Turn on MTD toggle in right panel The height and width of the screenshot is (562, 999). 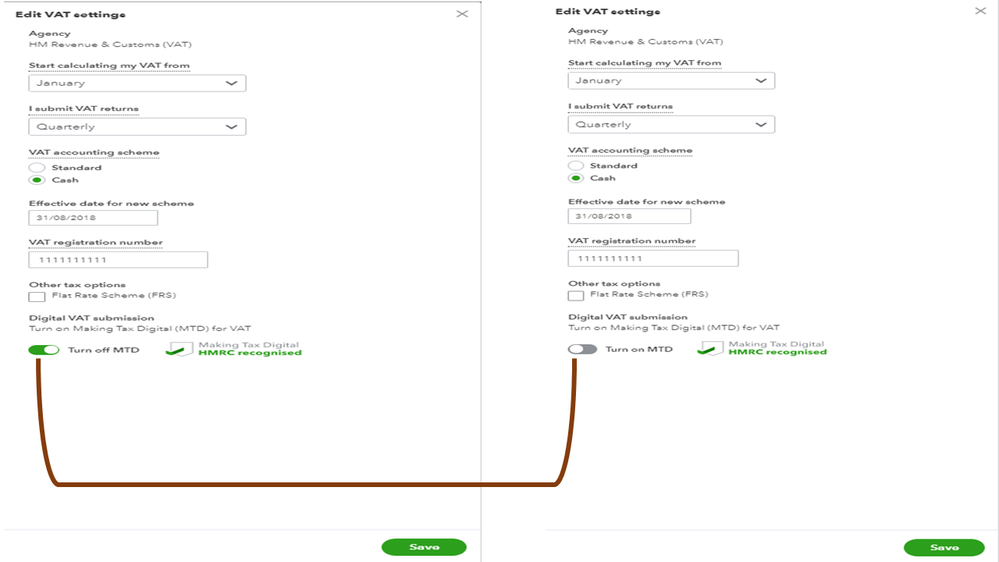pyautogui.click(x=582, y=349)
